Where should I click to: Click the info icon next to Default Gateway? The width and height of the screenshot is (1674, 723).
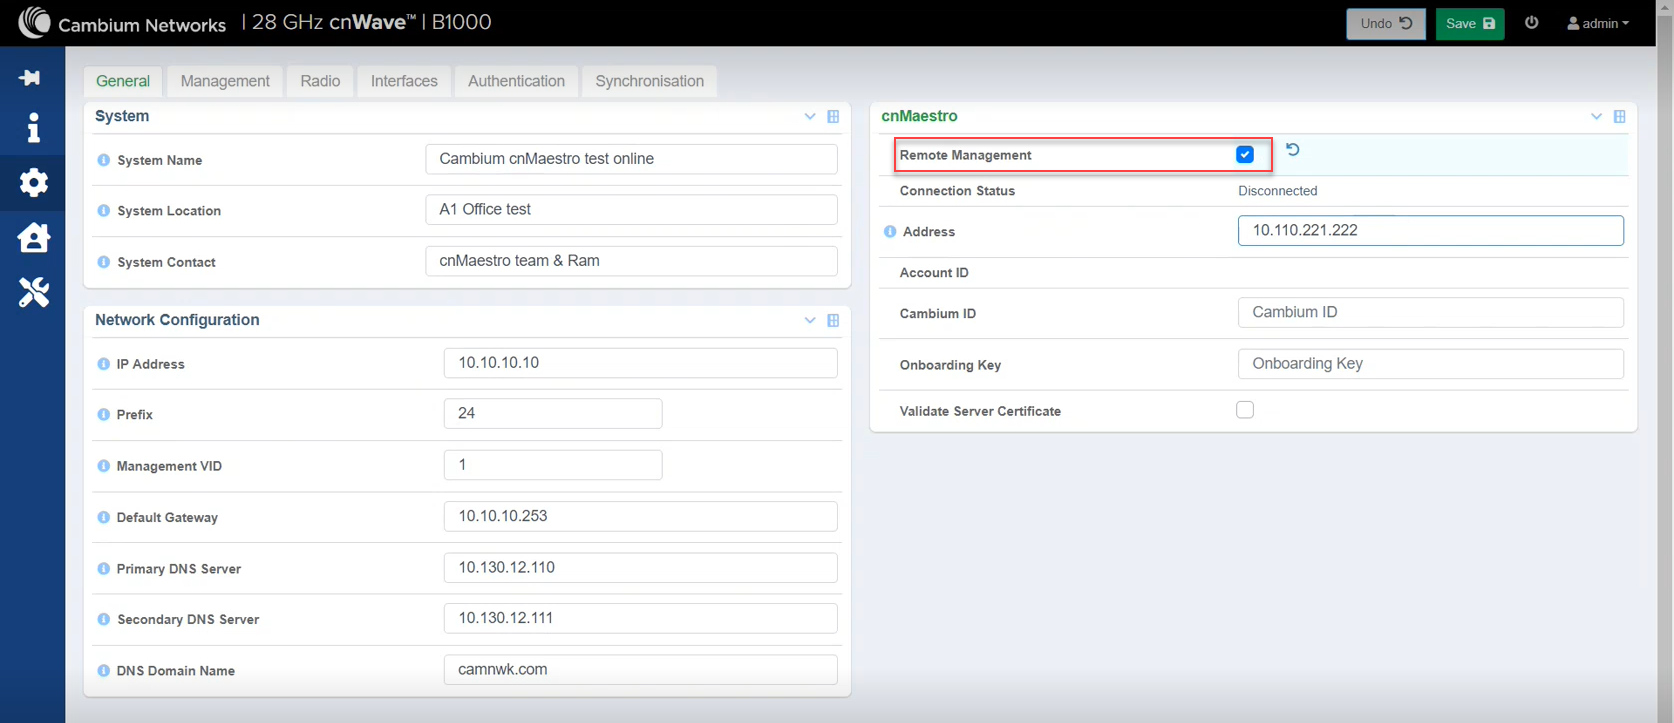pyautogui.click(x=104, y=517)
